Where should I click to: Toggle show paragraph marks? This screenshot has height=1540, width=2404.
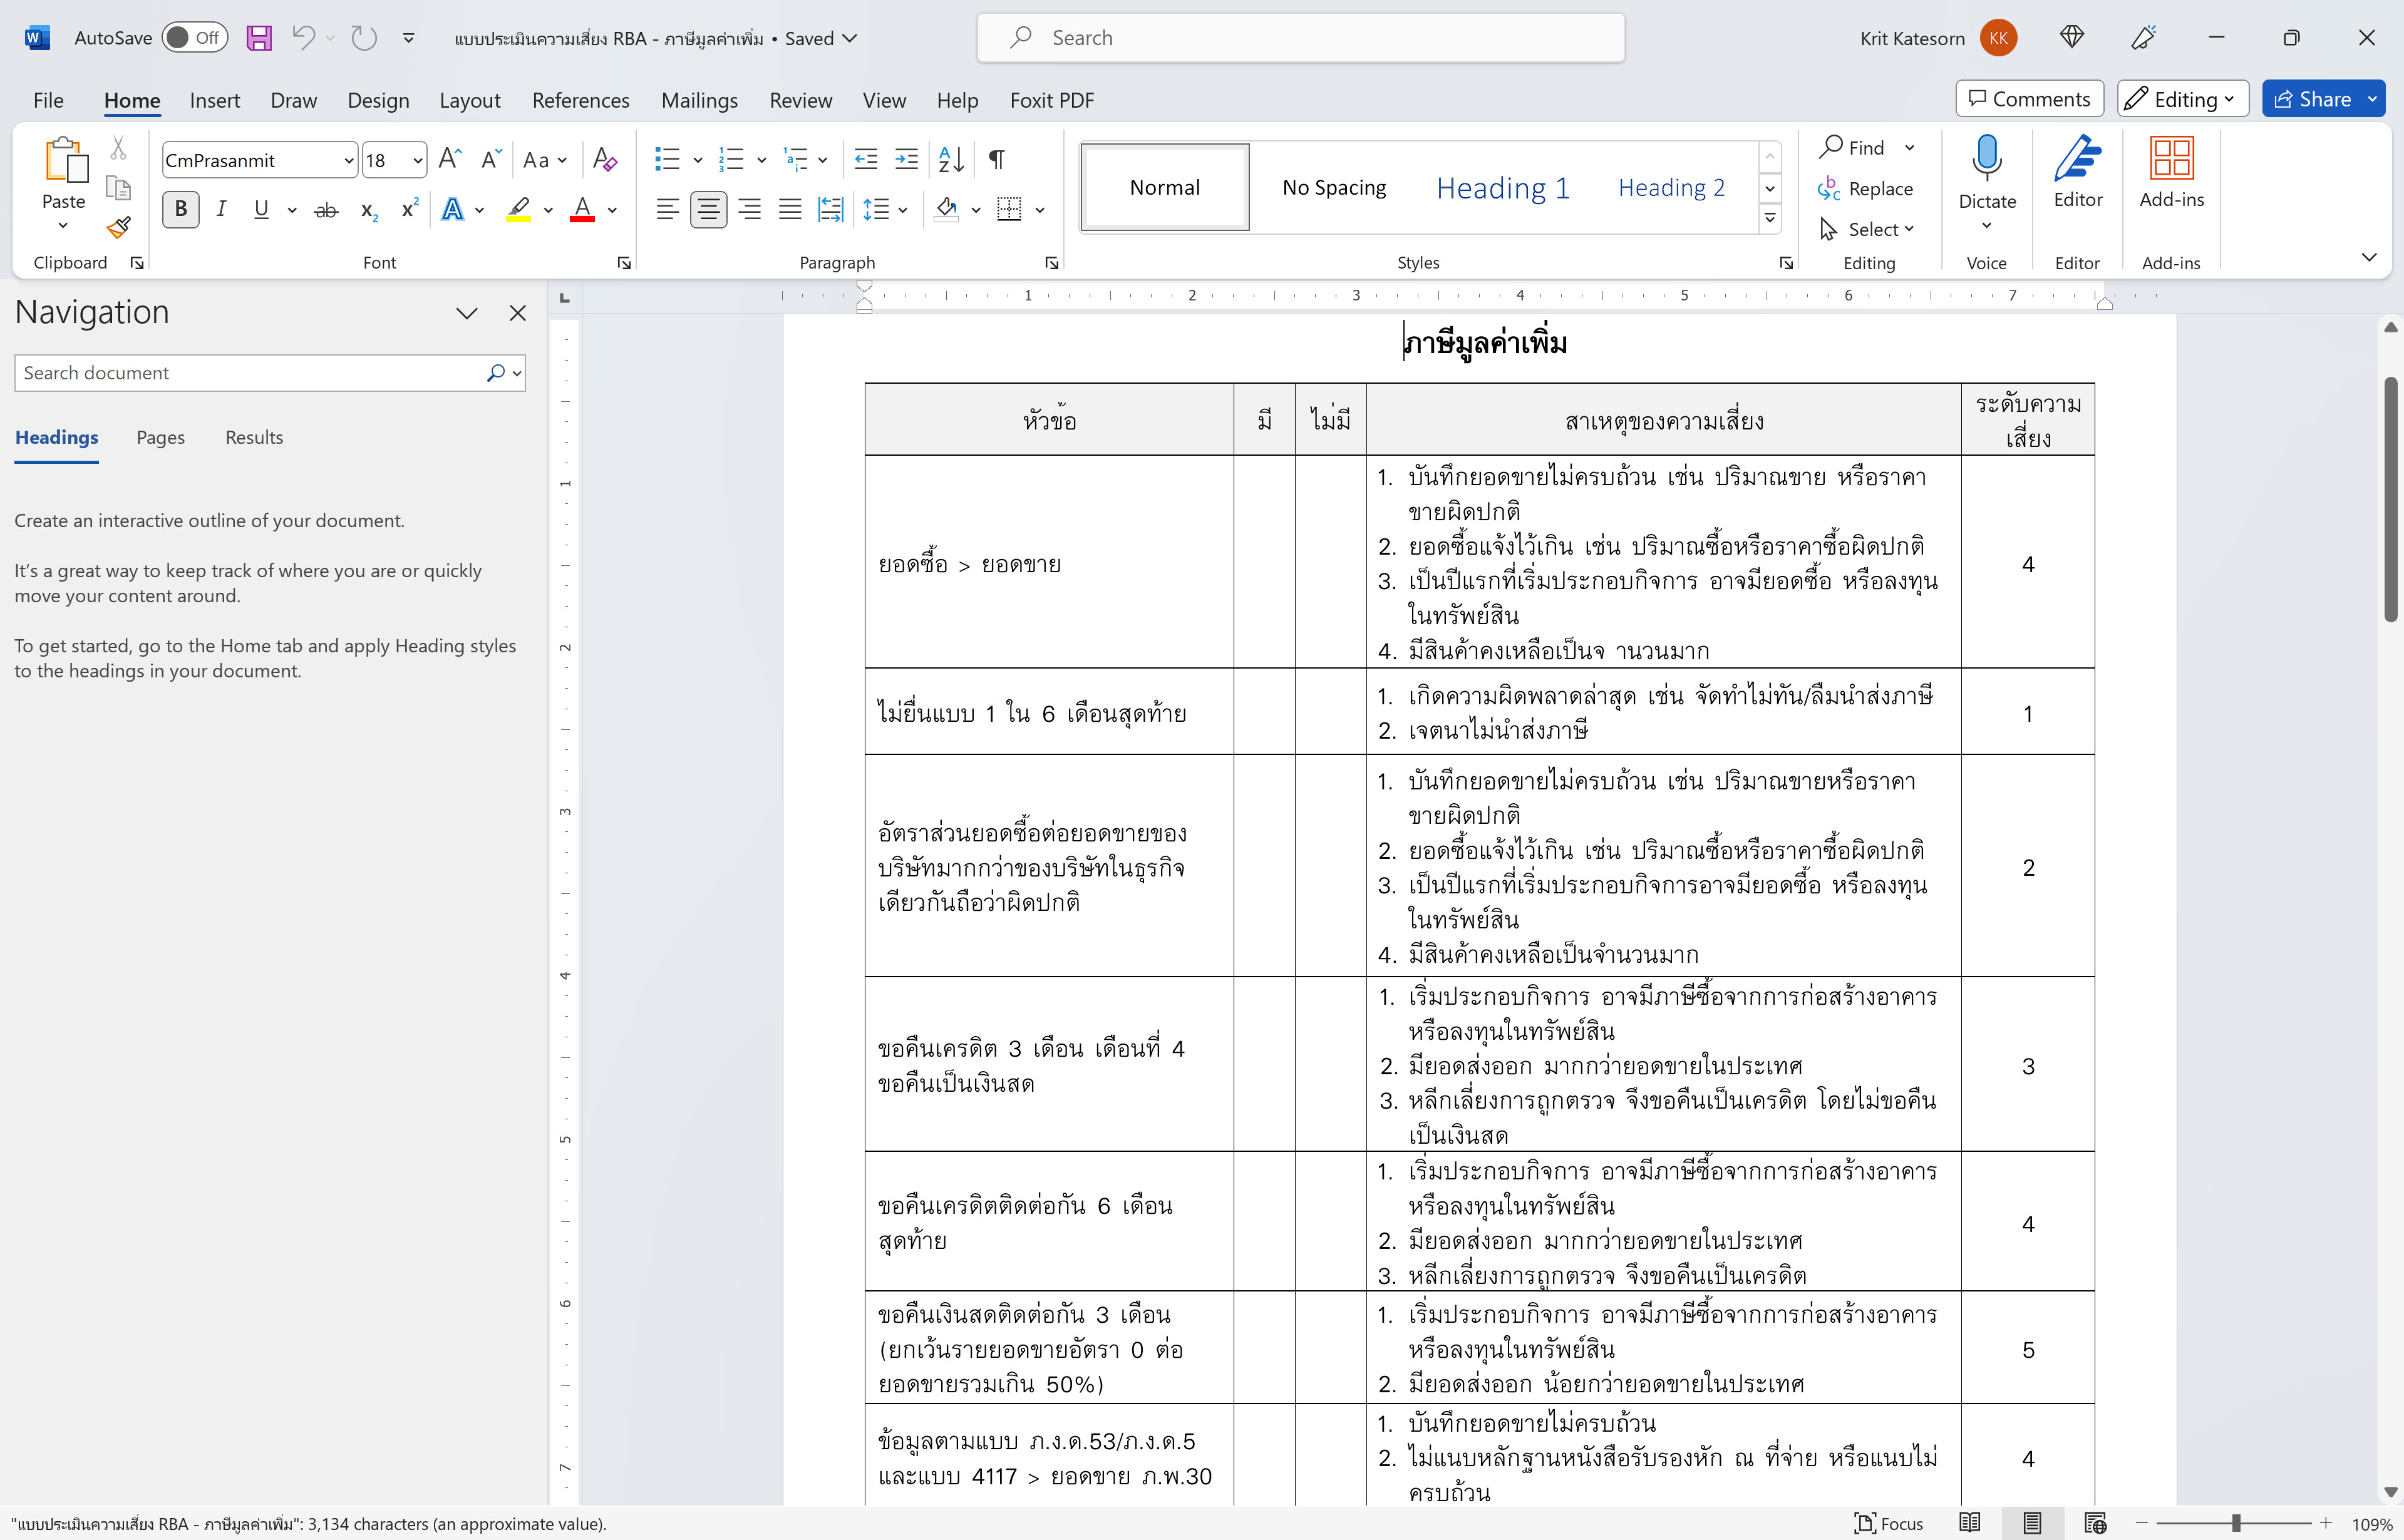[x=996, y=159]
